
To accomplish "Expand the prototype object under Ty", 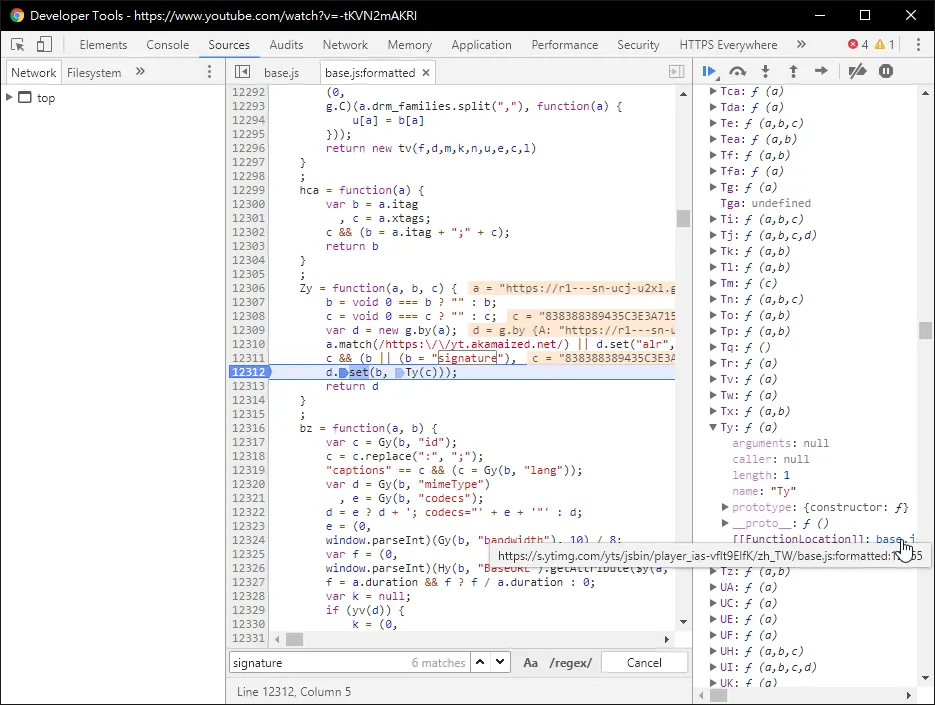I will pyautogui.click(x=725, y=507).
